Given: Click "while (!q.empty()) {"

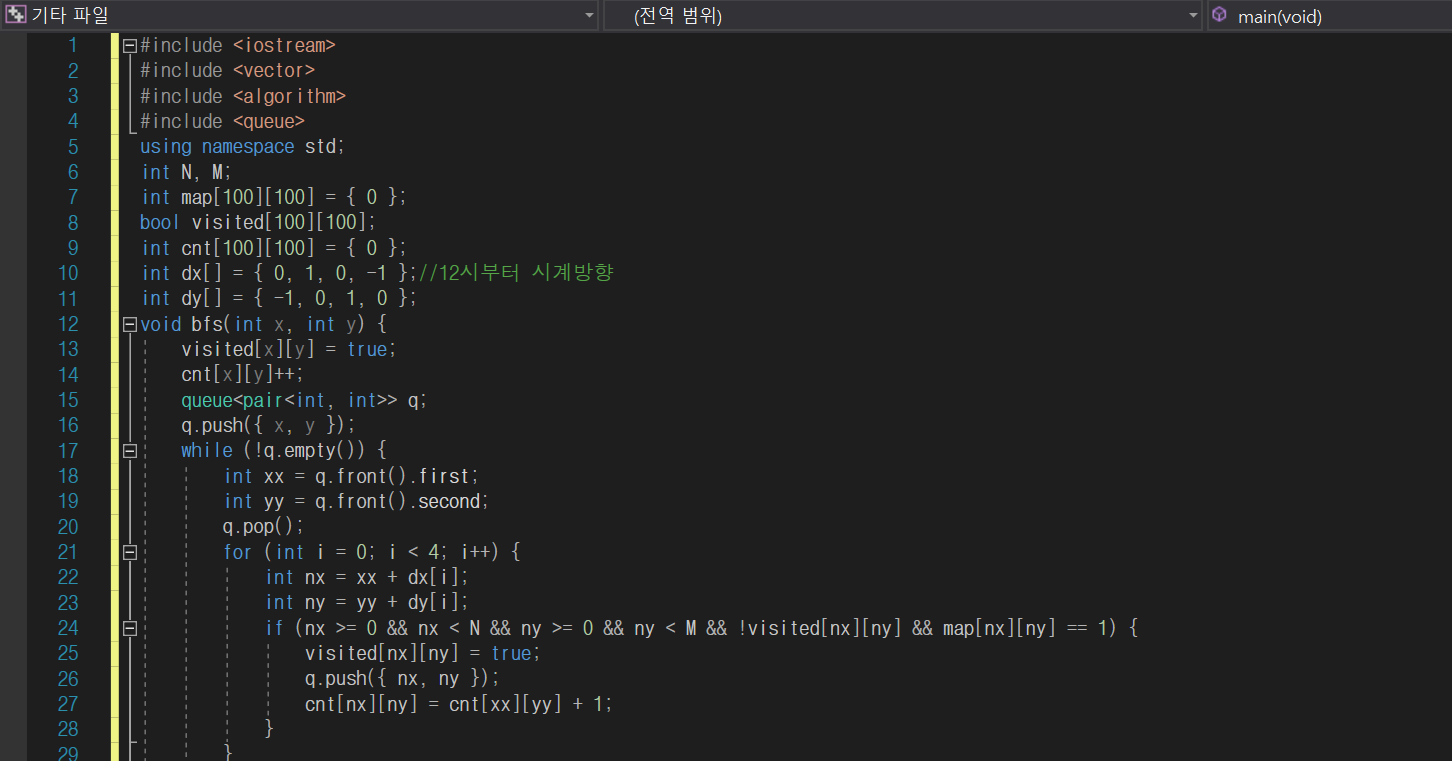Looking at the screenshot, I should (284, 451).
